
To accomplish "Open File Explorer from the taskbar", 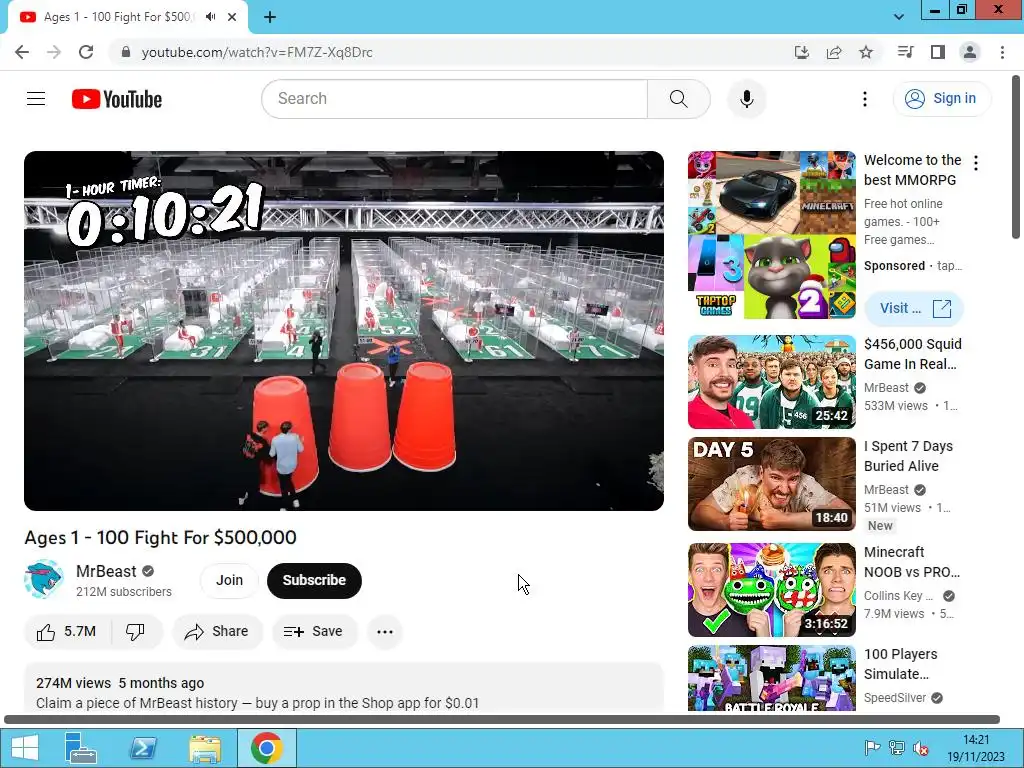I will point(204,748).
